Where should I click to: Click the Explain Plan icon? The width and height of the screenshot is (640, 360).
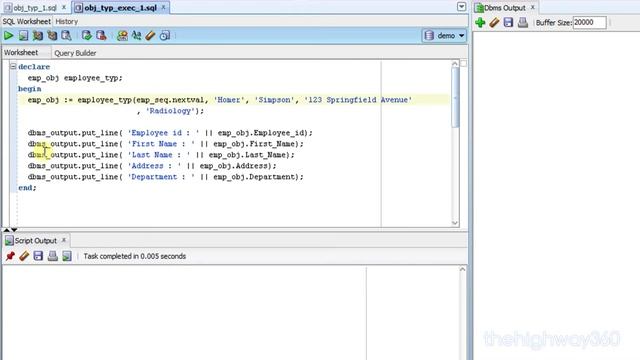tap(38, 36)
